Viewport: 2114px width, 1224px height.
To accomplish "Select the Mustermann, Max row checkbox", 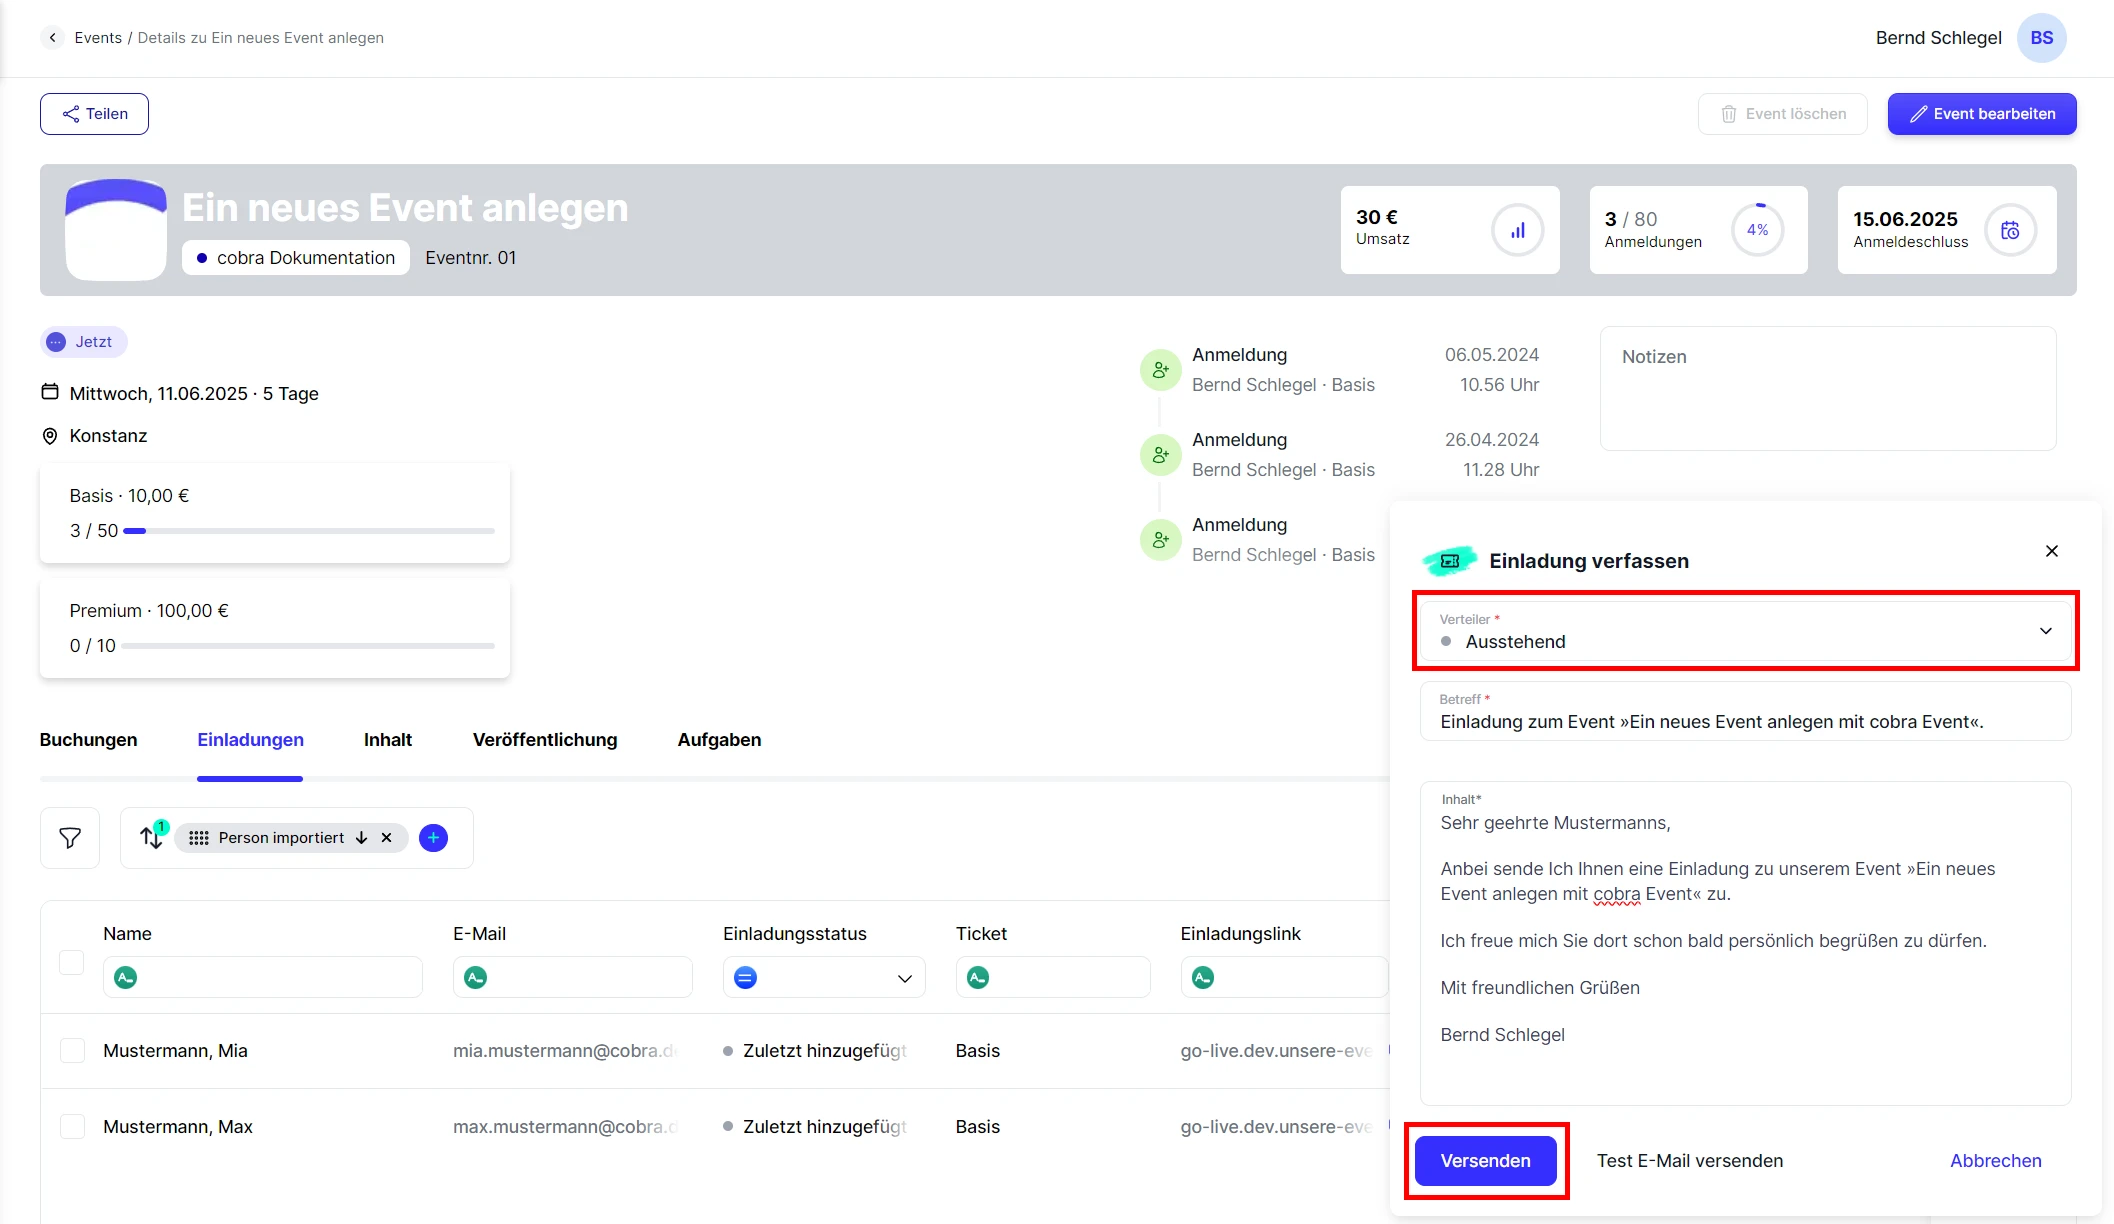I will pos(72,1126).
